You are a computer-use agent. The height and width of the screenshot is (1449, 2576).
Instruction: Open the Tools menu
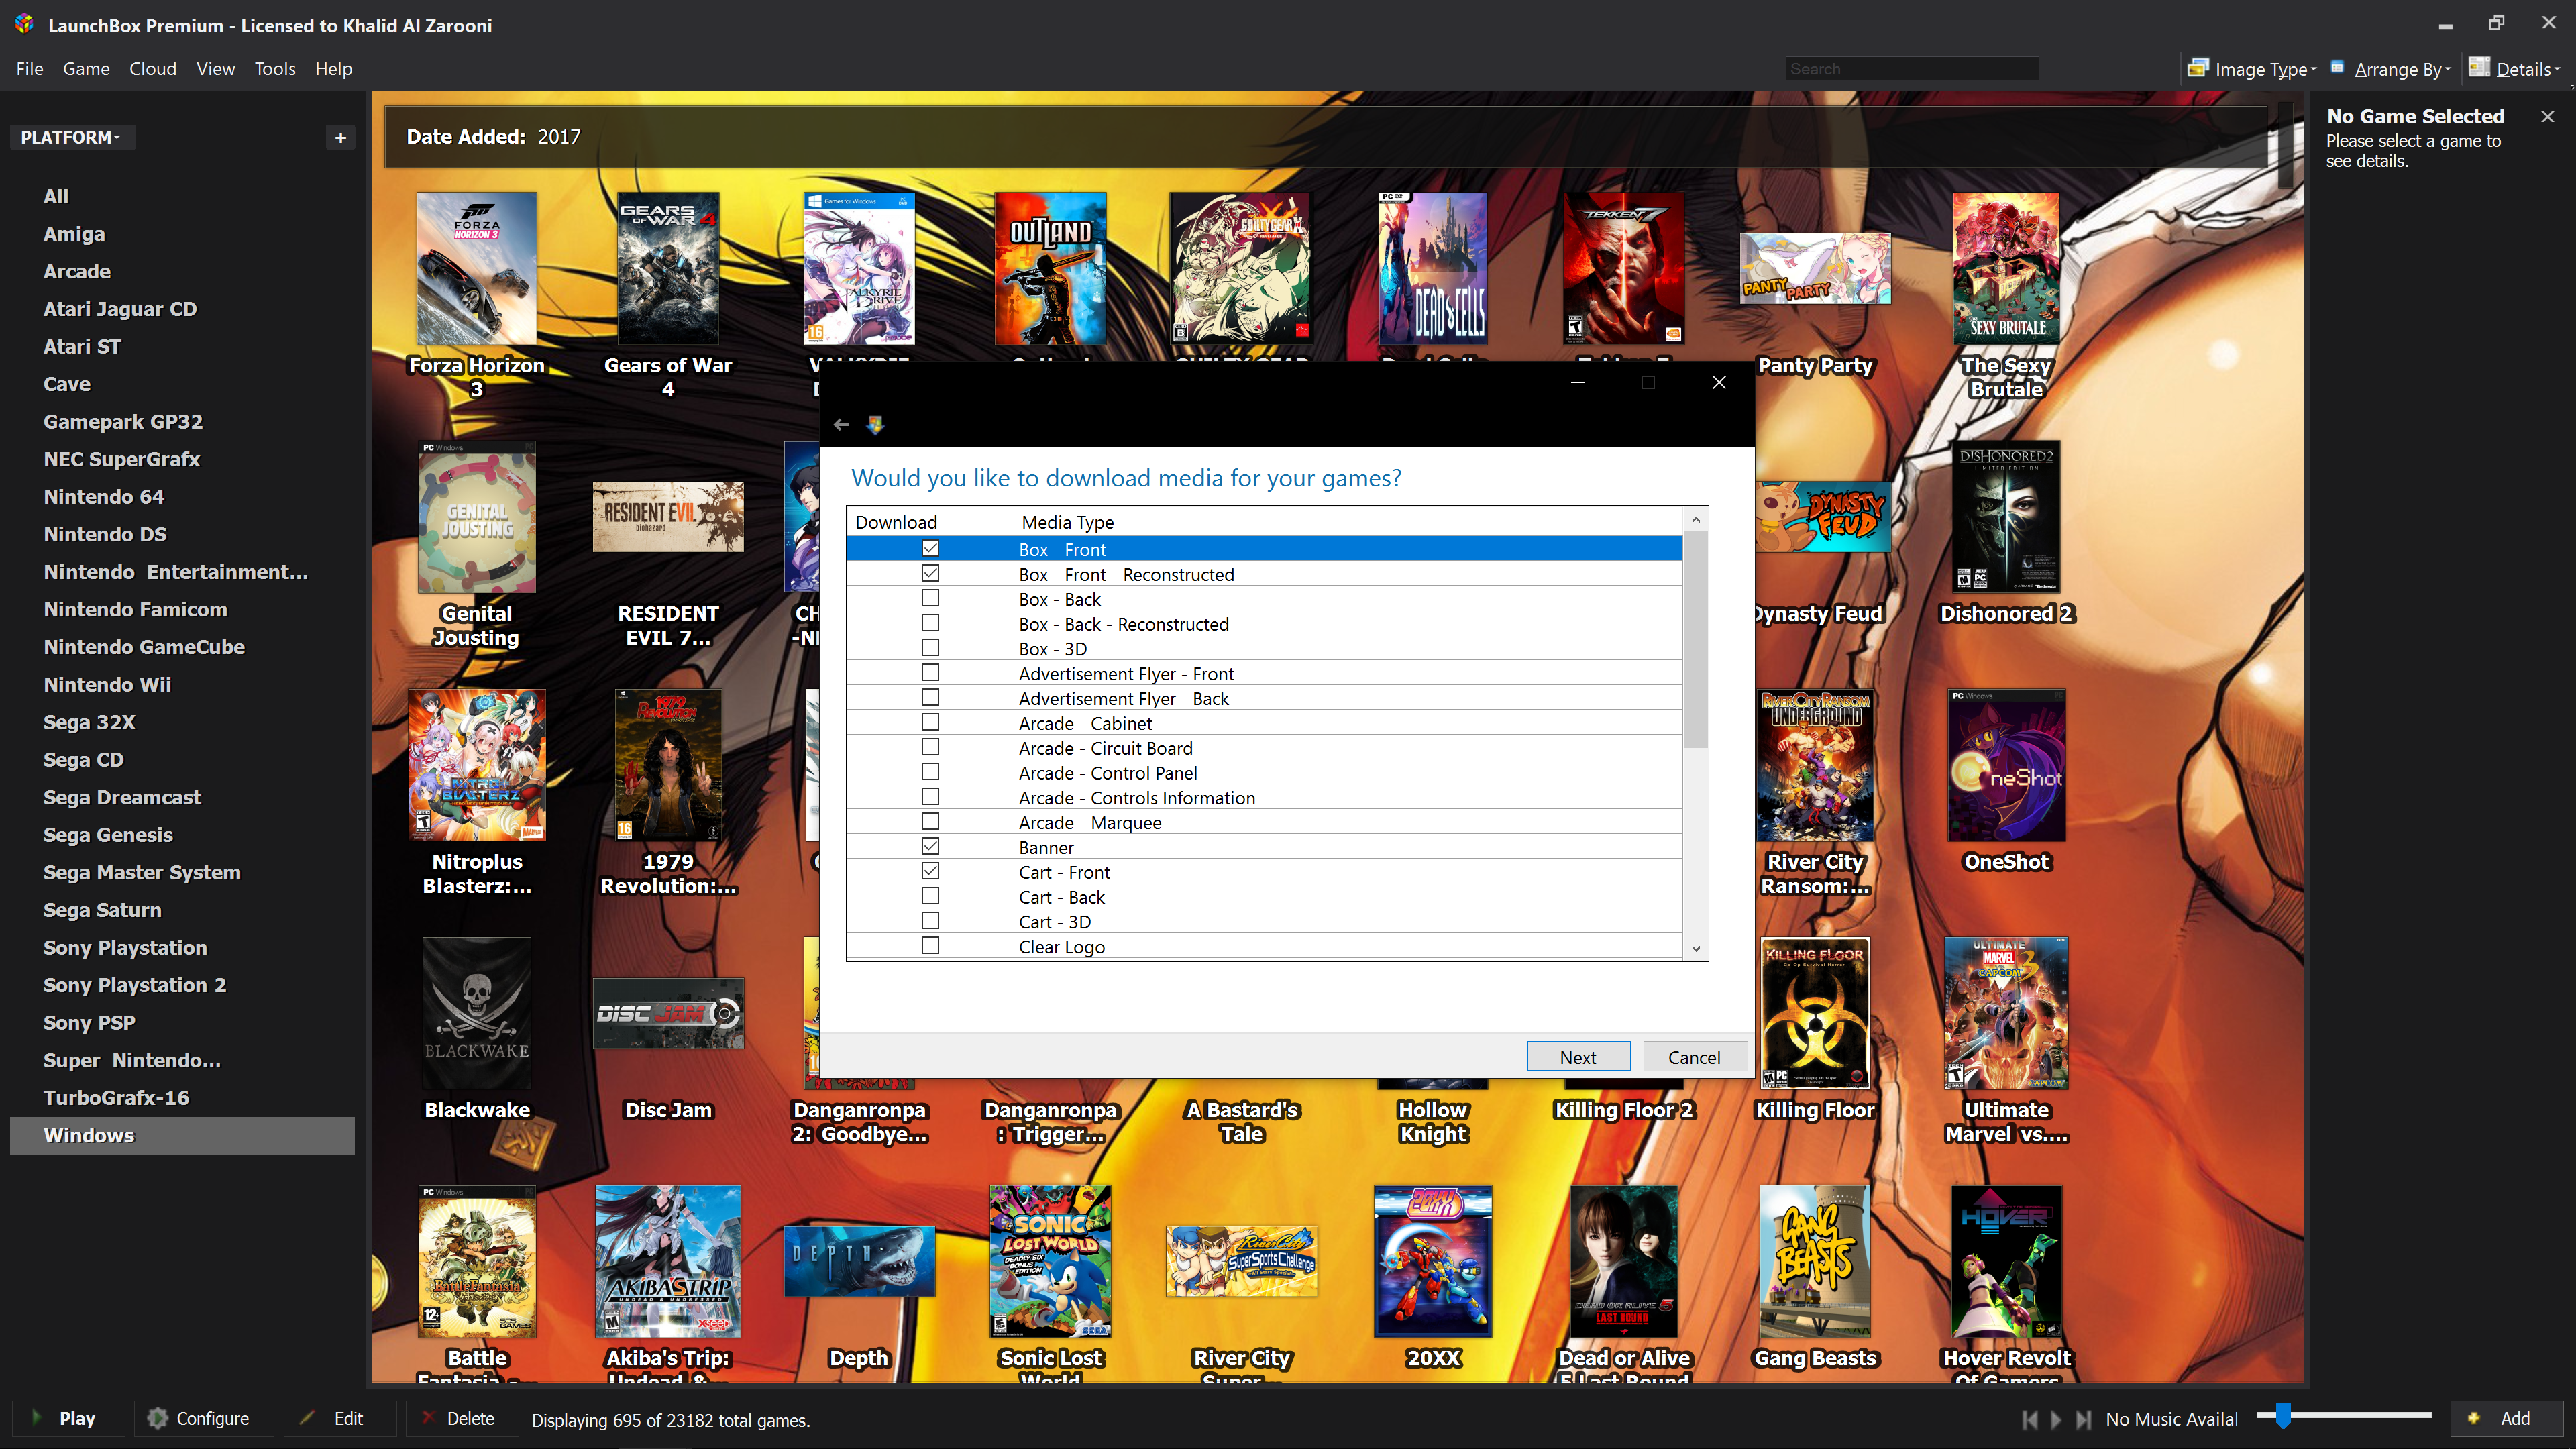click(x=275, y=69)
